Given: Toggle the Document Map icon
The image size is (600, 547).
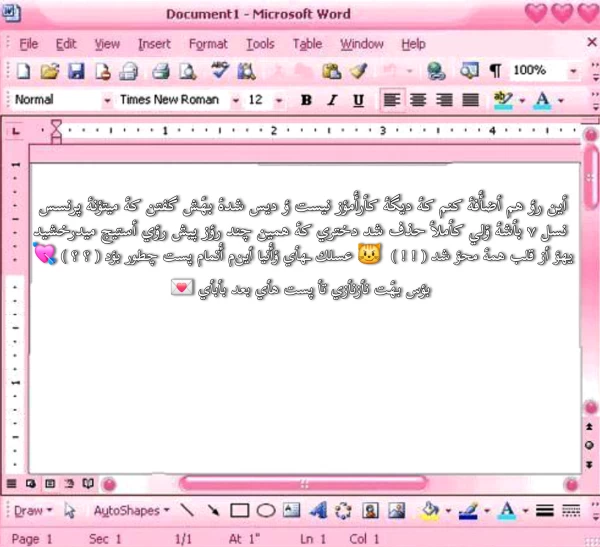Looking at the screenshot, I should 469,71.
